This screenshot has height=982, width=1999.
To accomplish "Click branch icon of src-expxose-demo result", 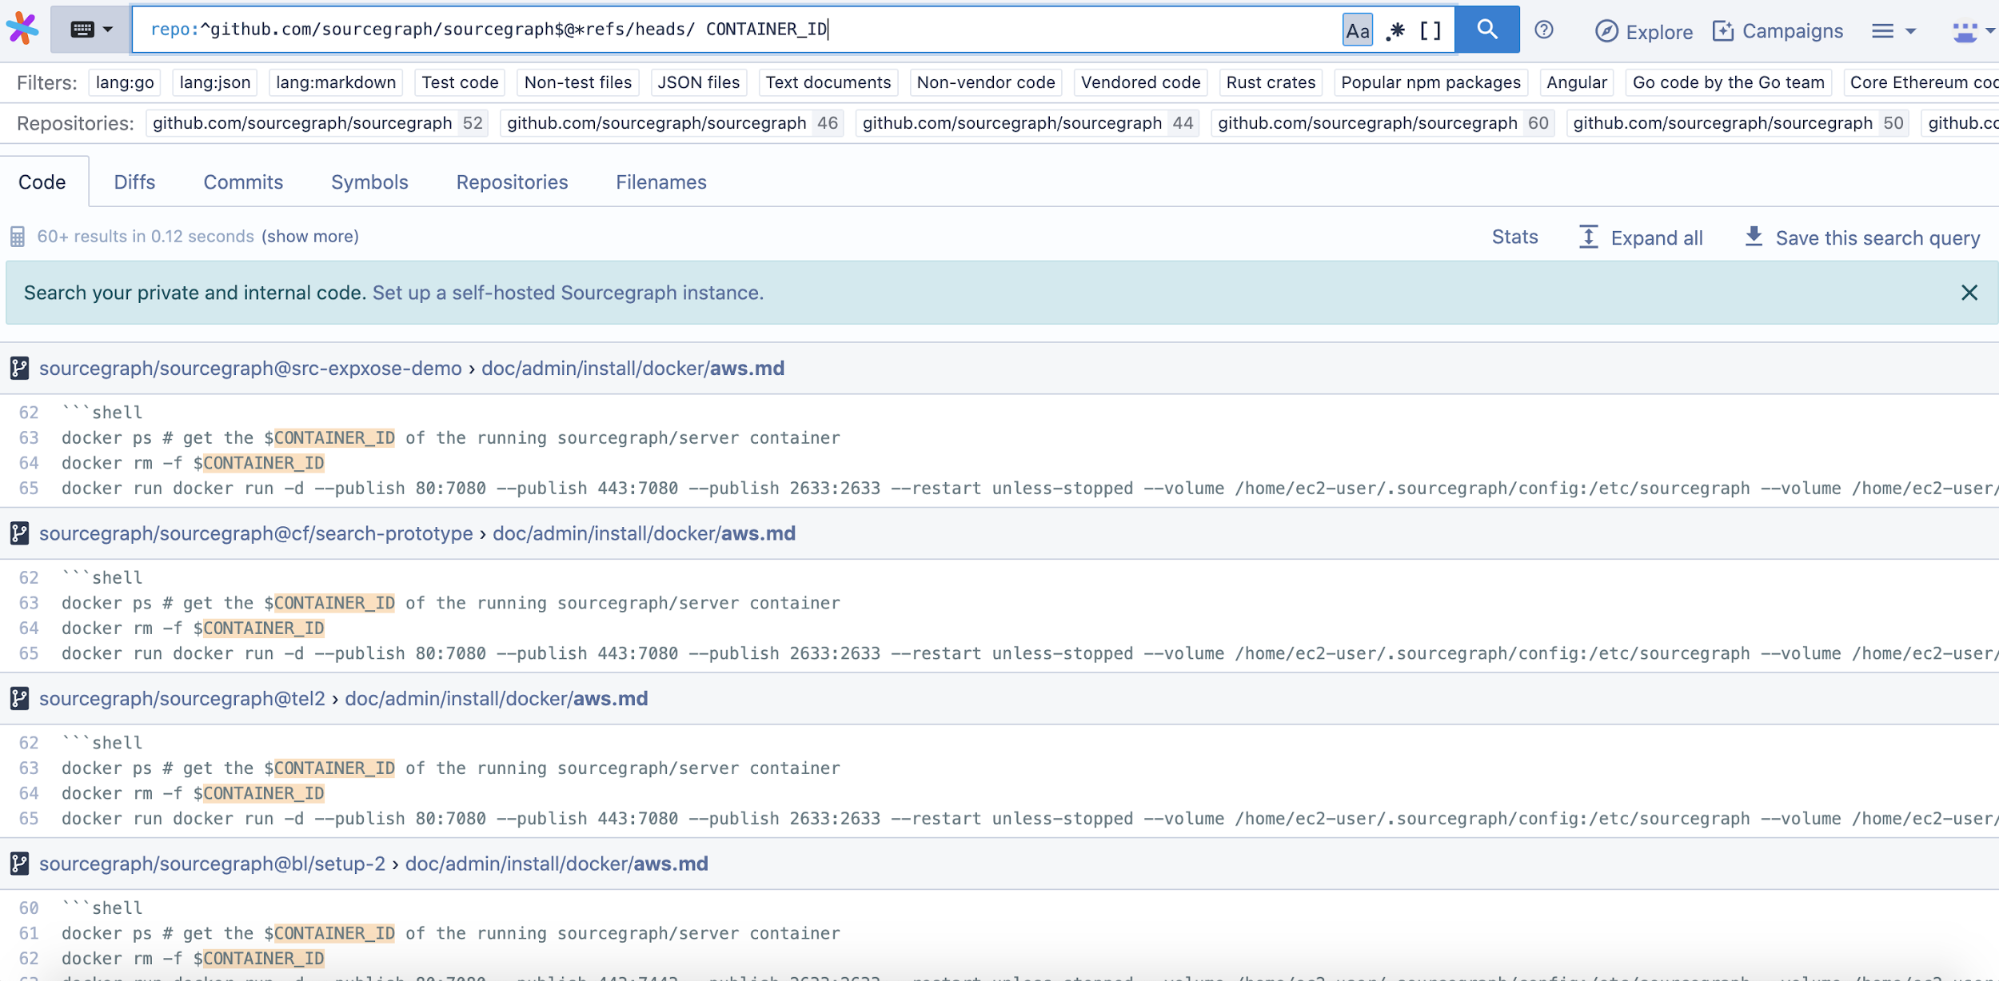I will pyautogui.click(x=19, y=369).
